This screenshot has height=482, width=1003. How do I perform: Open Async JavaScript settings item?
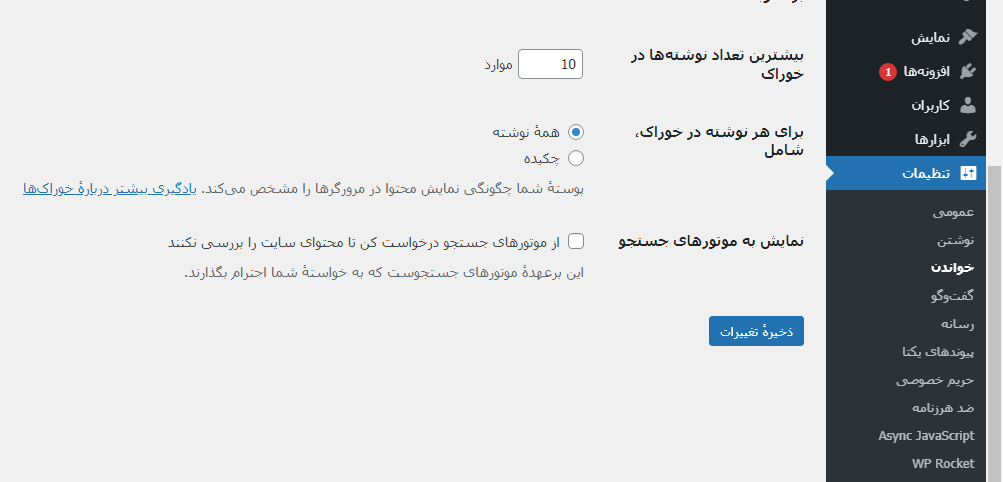[x=926, y=436]
